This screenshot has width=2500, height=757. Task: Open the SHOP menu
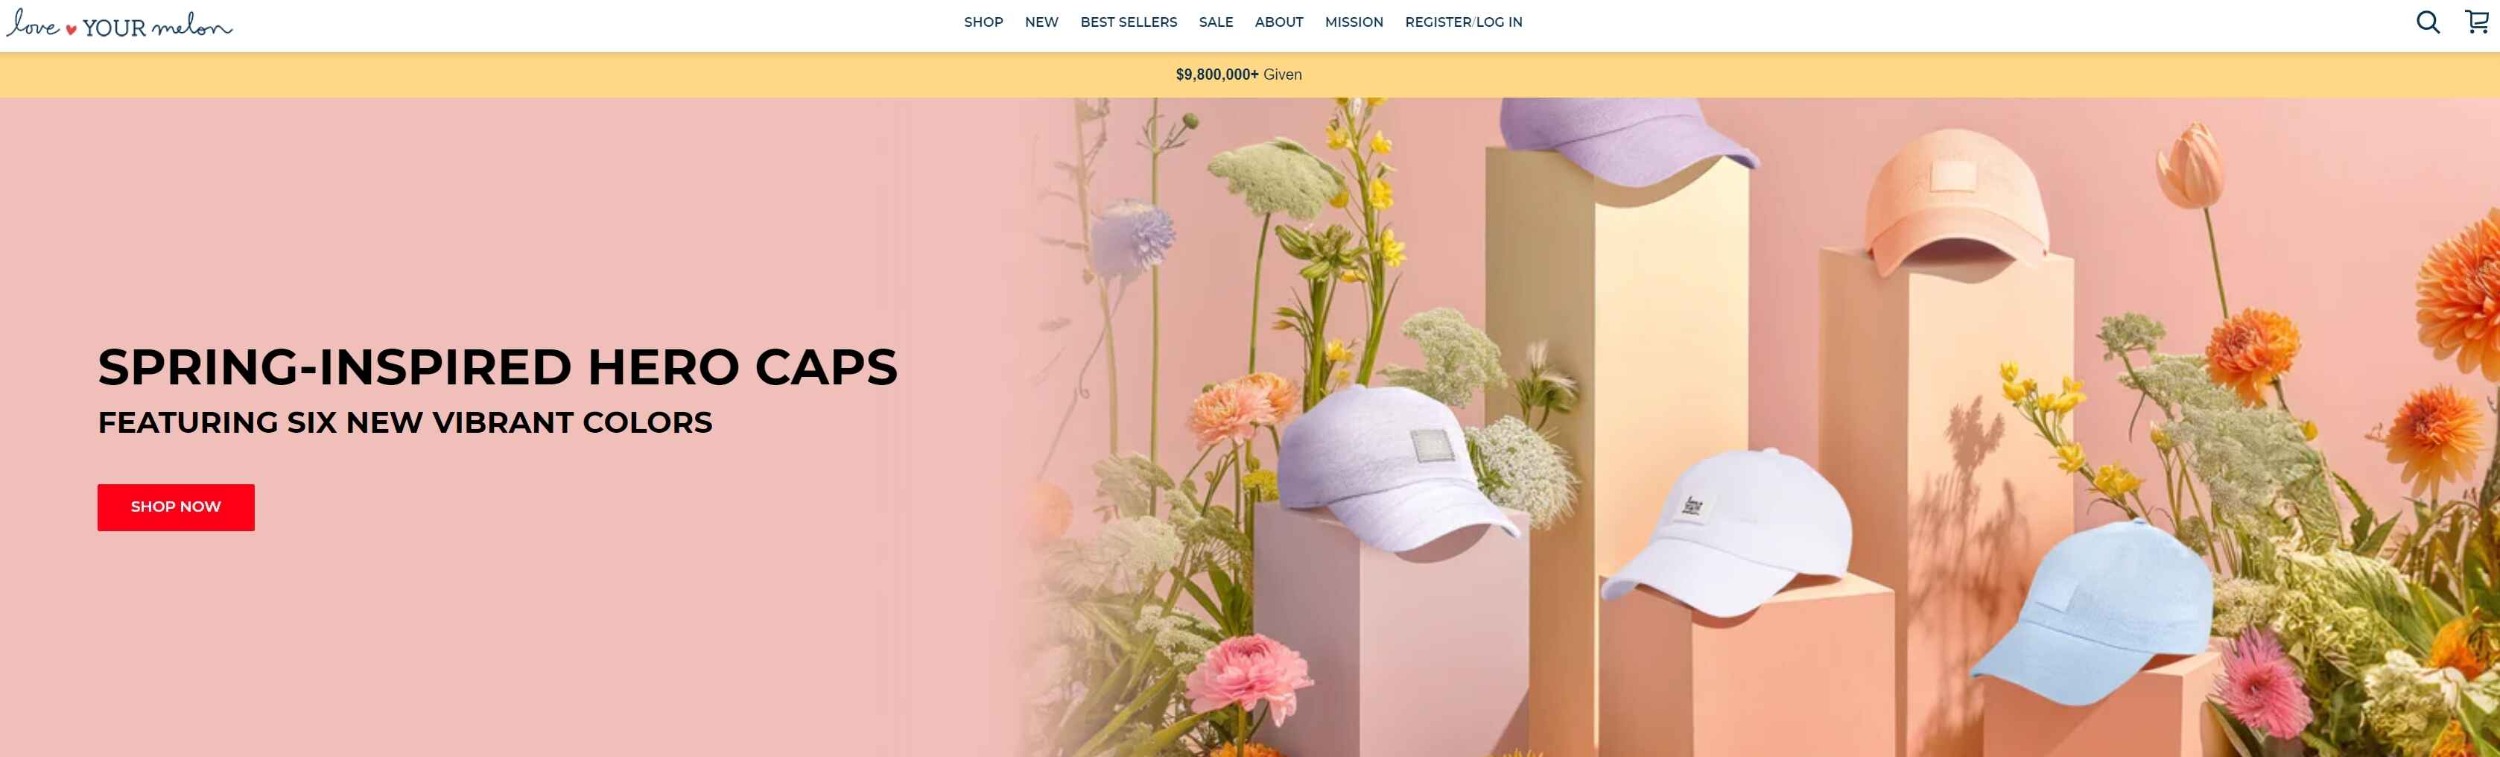point(983,22)
